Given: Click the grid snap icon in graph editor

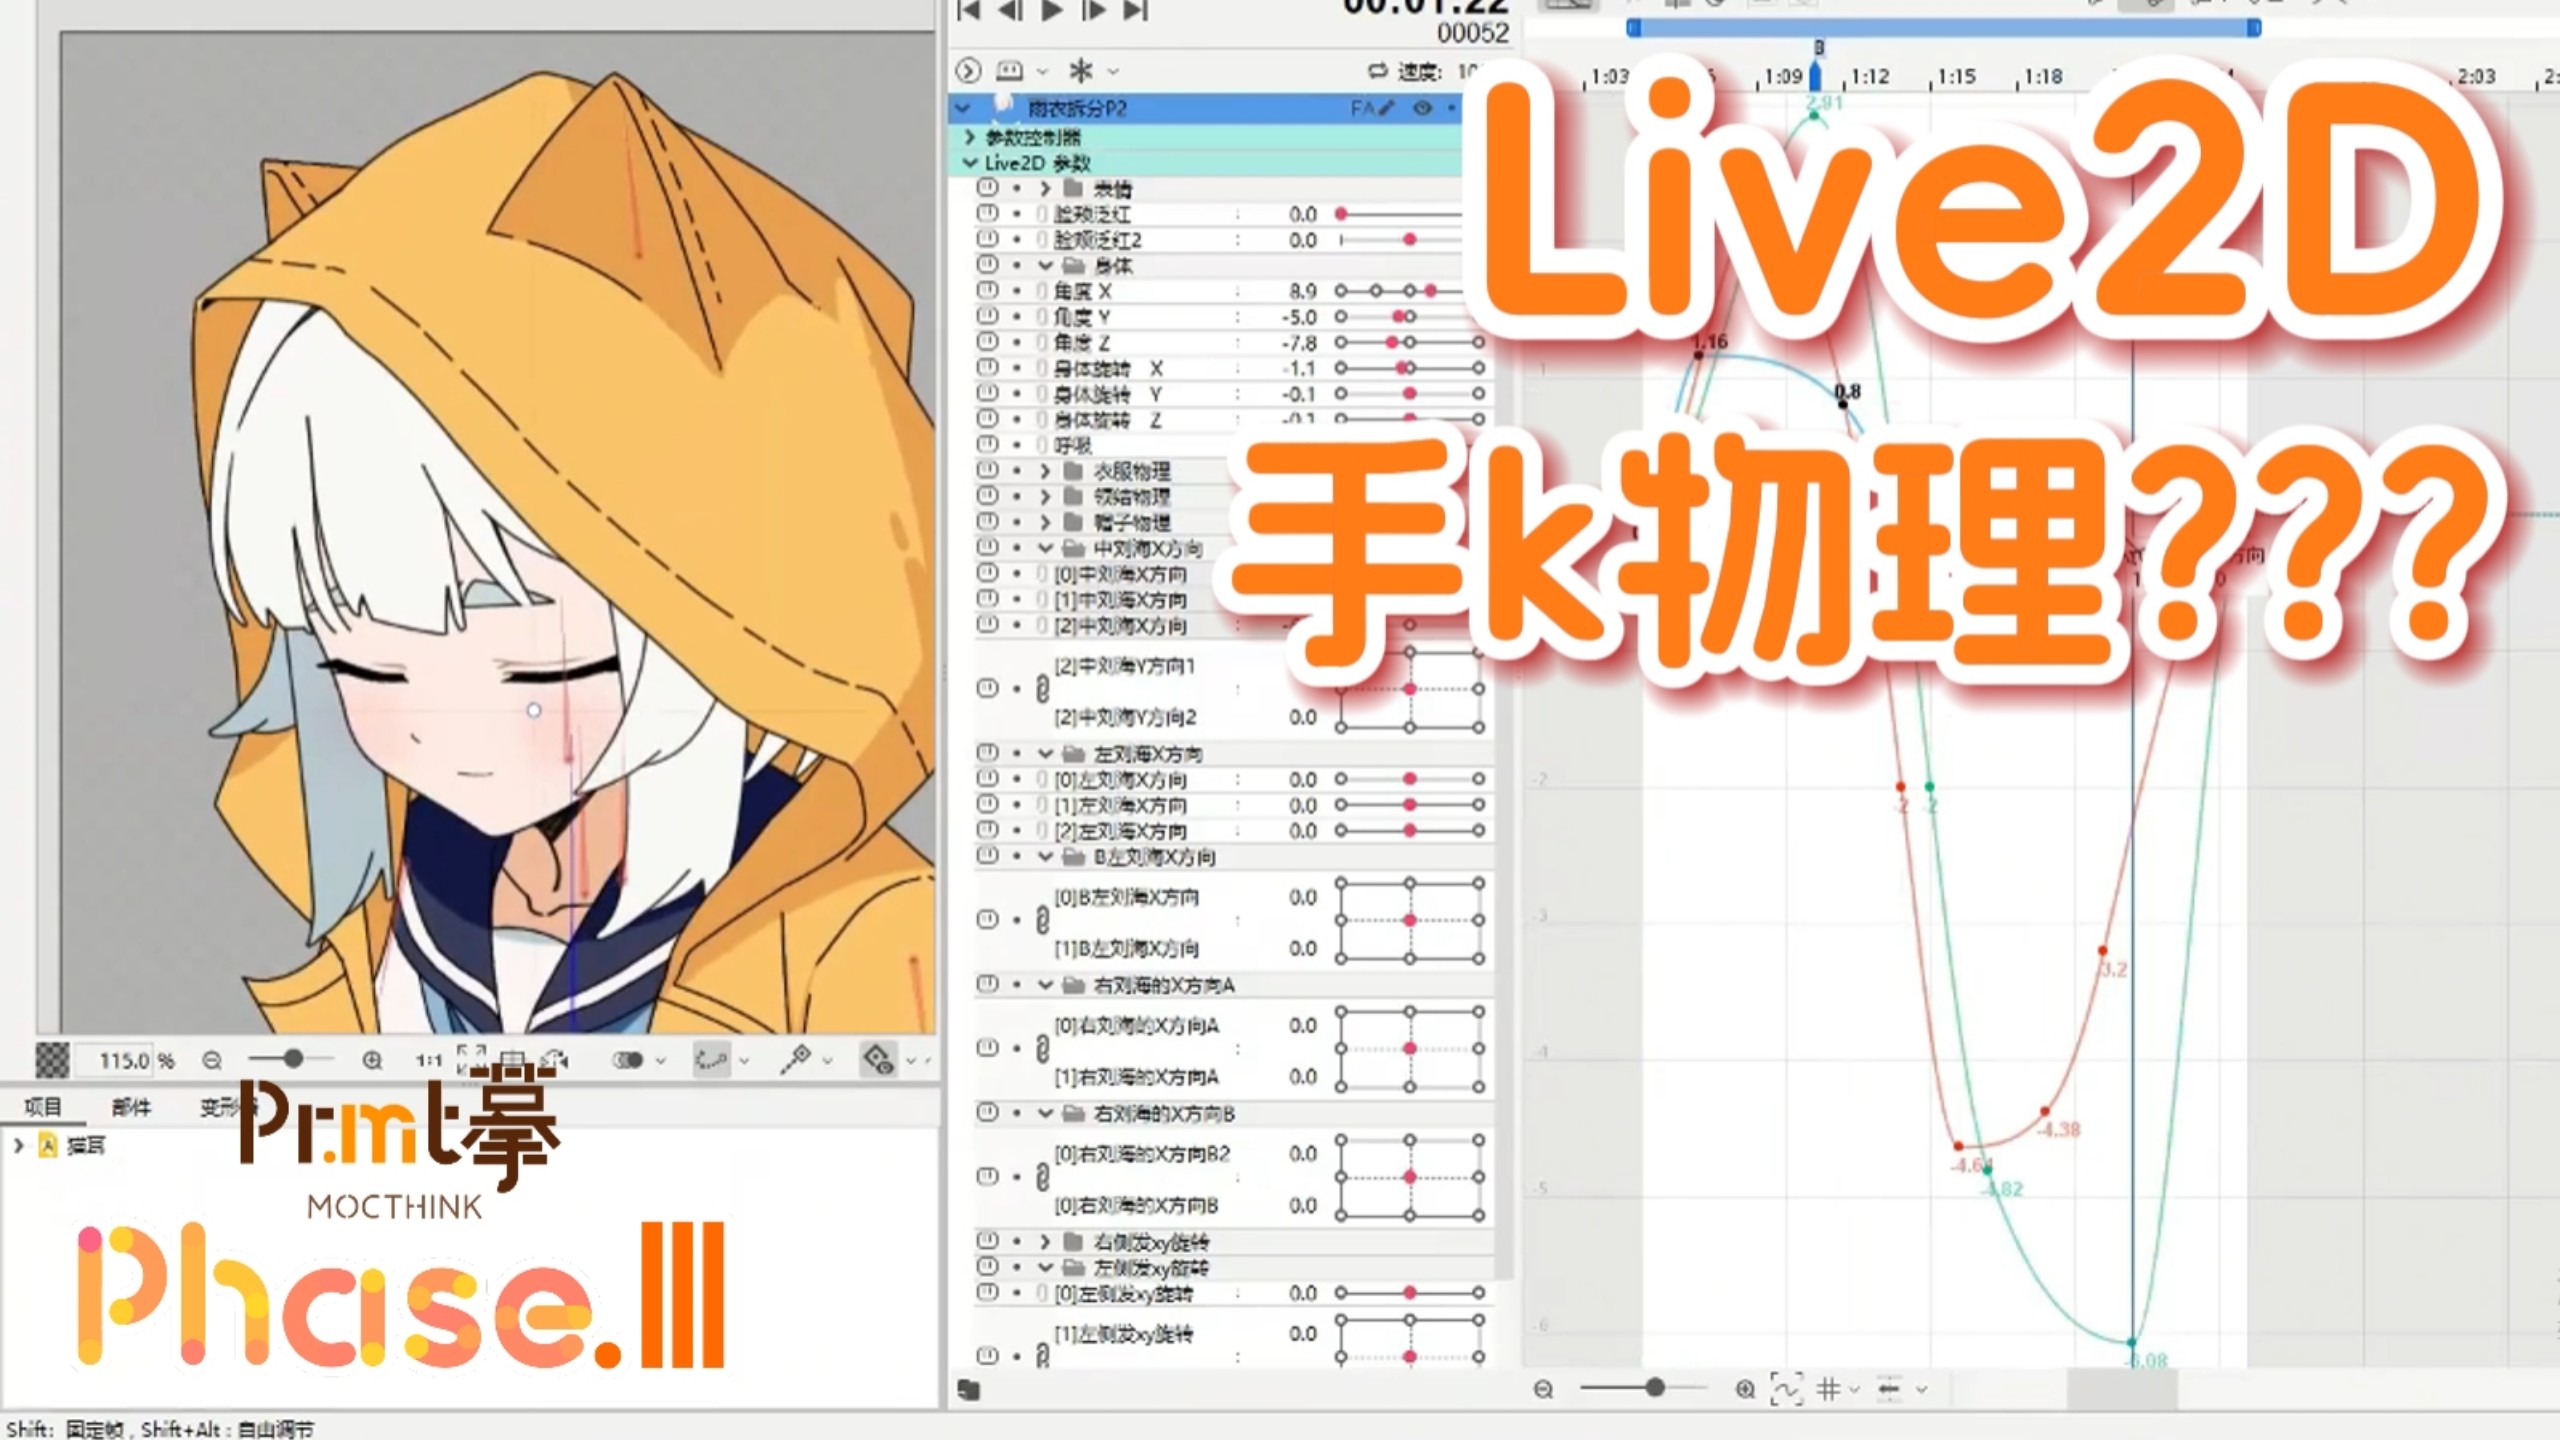Looking at the screenshot, I should [x=1829, y=1389].
